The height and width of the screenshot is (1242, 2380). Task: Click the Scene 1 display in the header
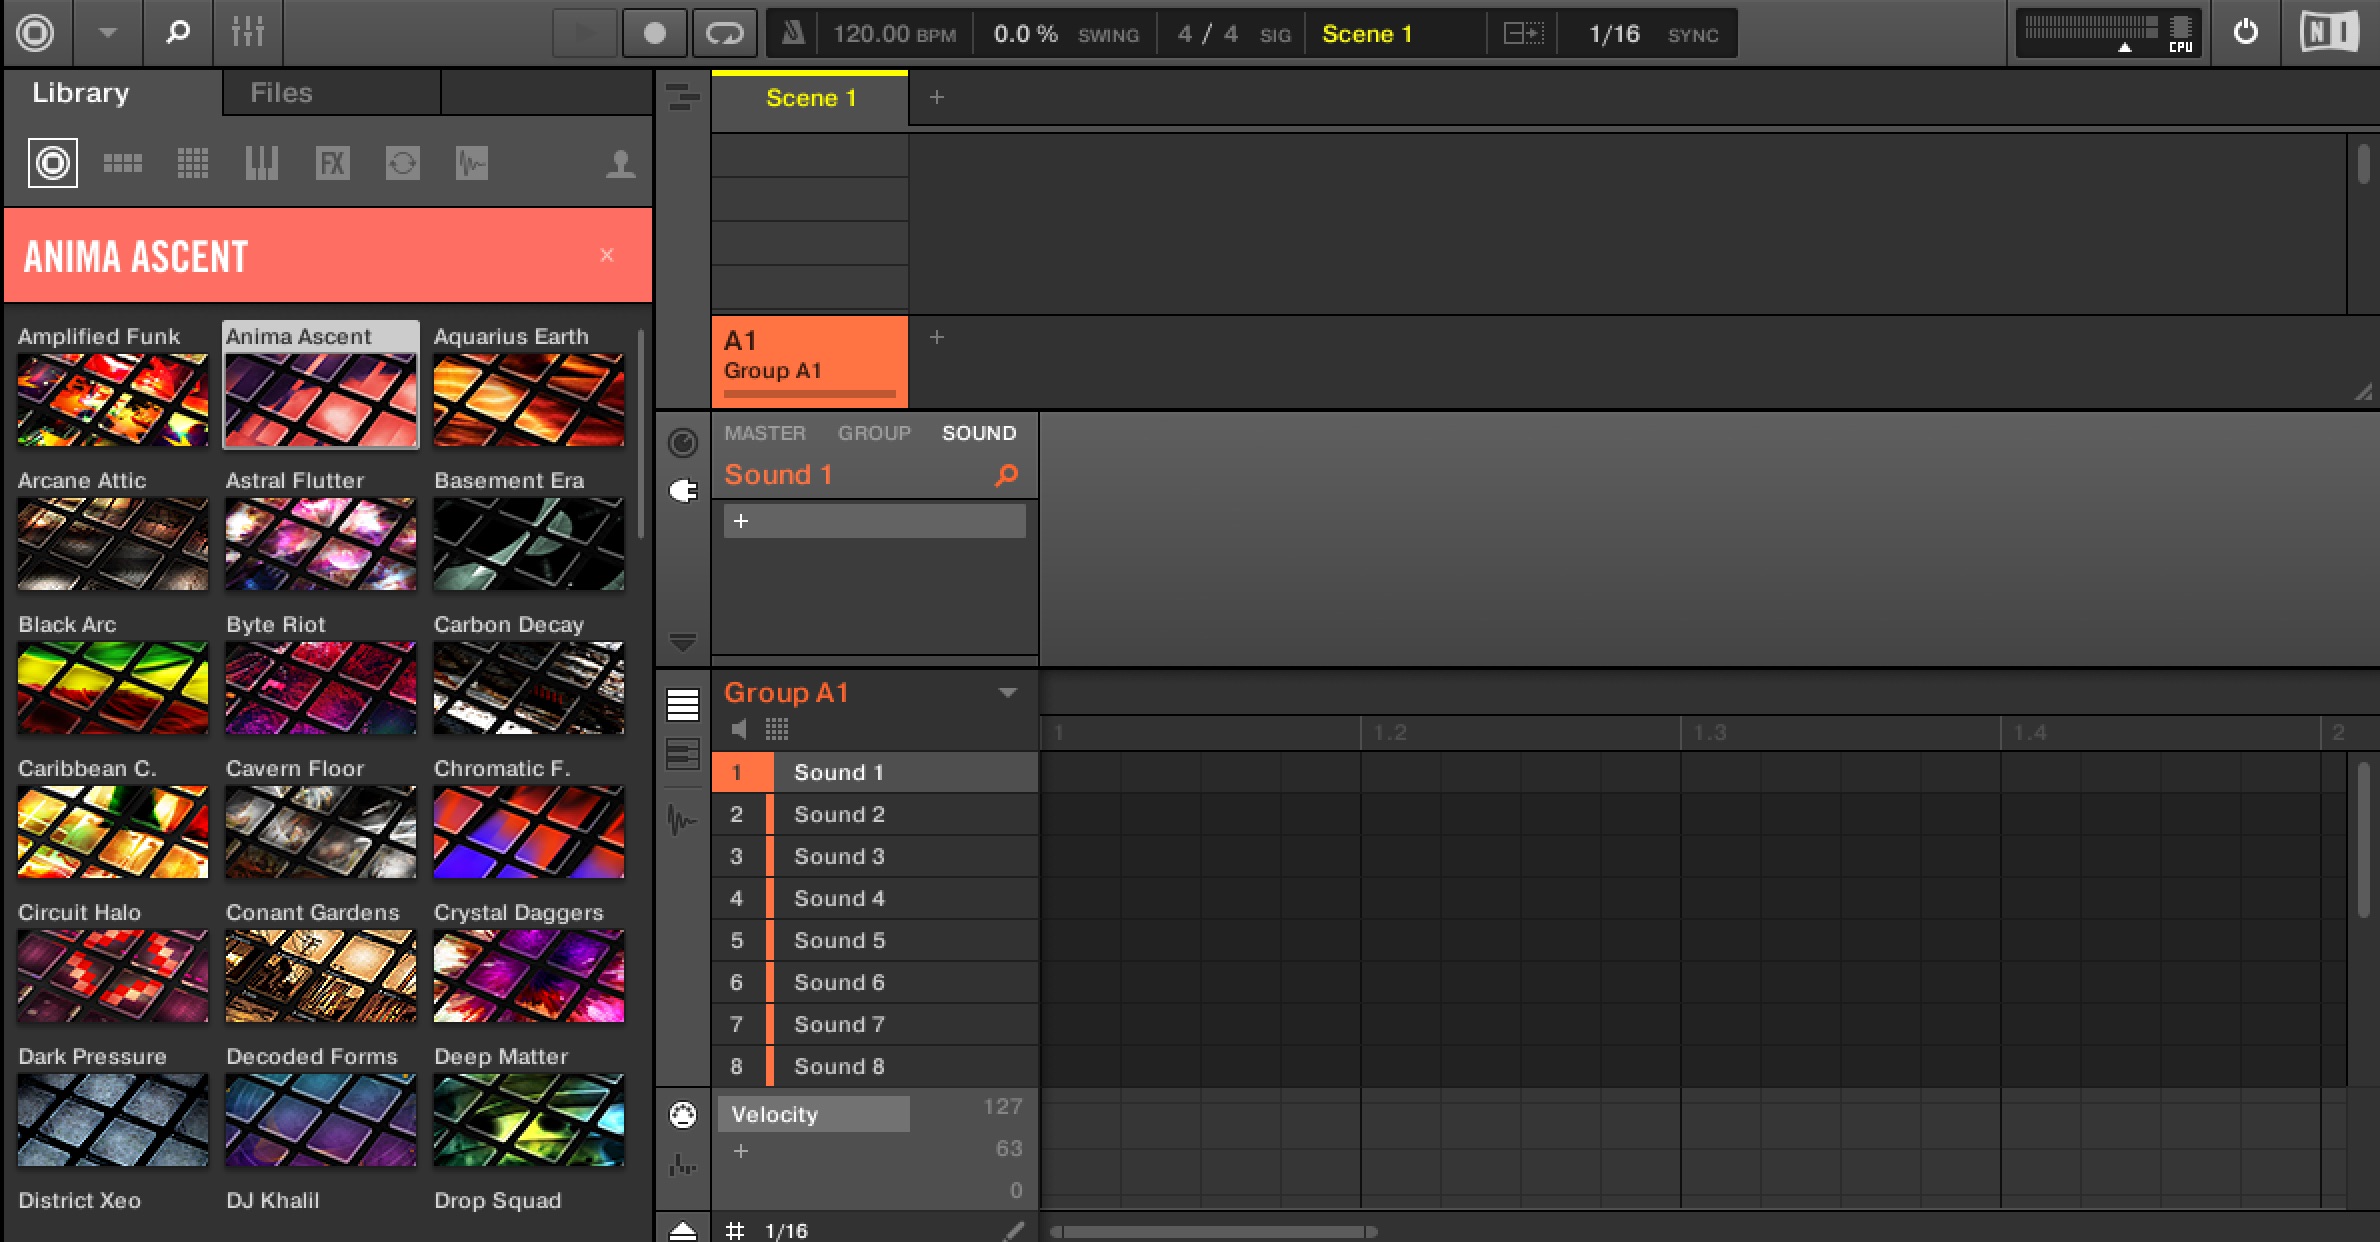click(1367, 34)
